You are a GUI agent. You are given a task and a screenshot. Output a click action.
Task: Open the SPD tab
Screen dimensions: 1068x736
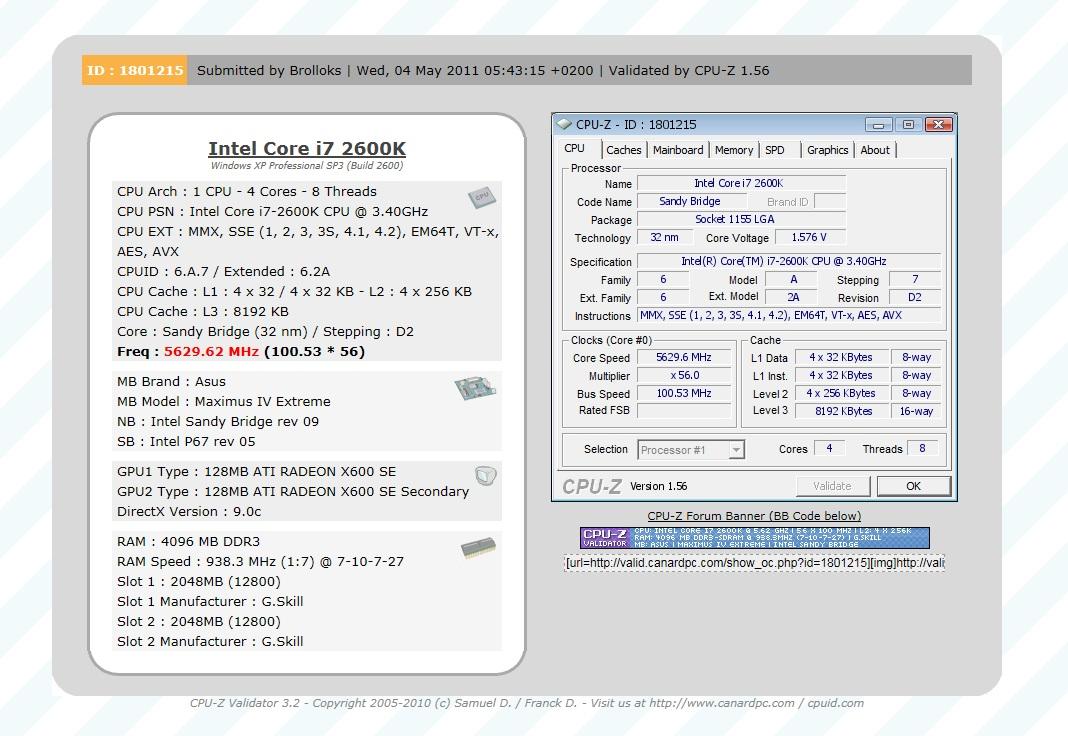[x=774, y=150]
